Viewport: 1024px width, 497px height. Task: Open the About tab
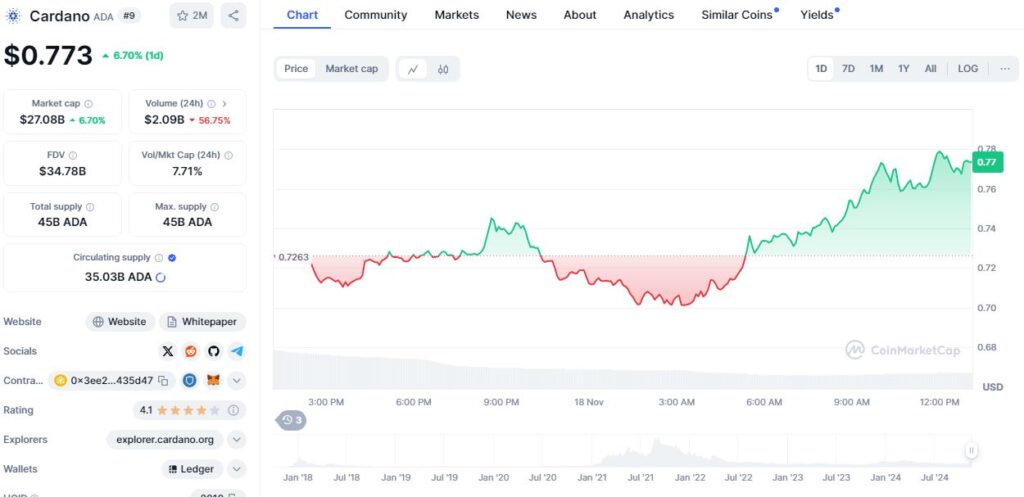pos(580,15)
